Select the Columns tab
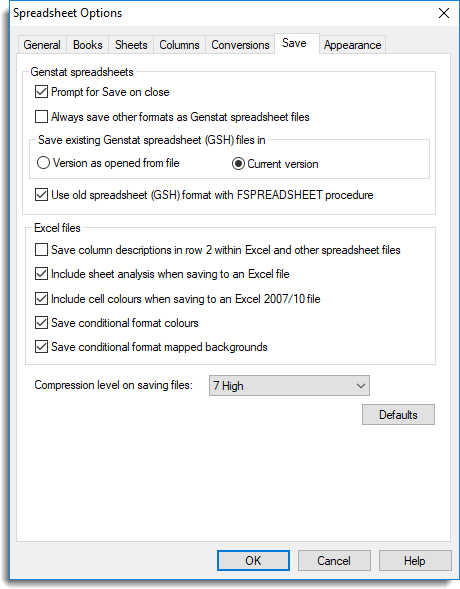This screenshot has width=460, height=589. click(179, 45)
